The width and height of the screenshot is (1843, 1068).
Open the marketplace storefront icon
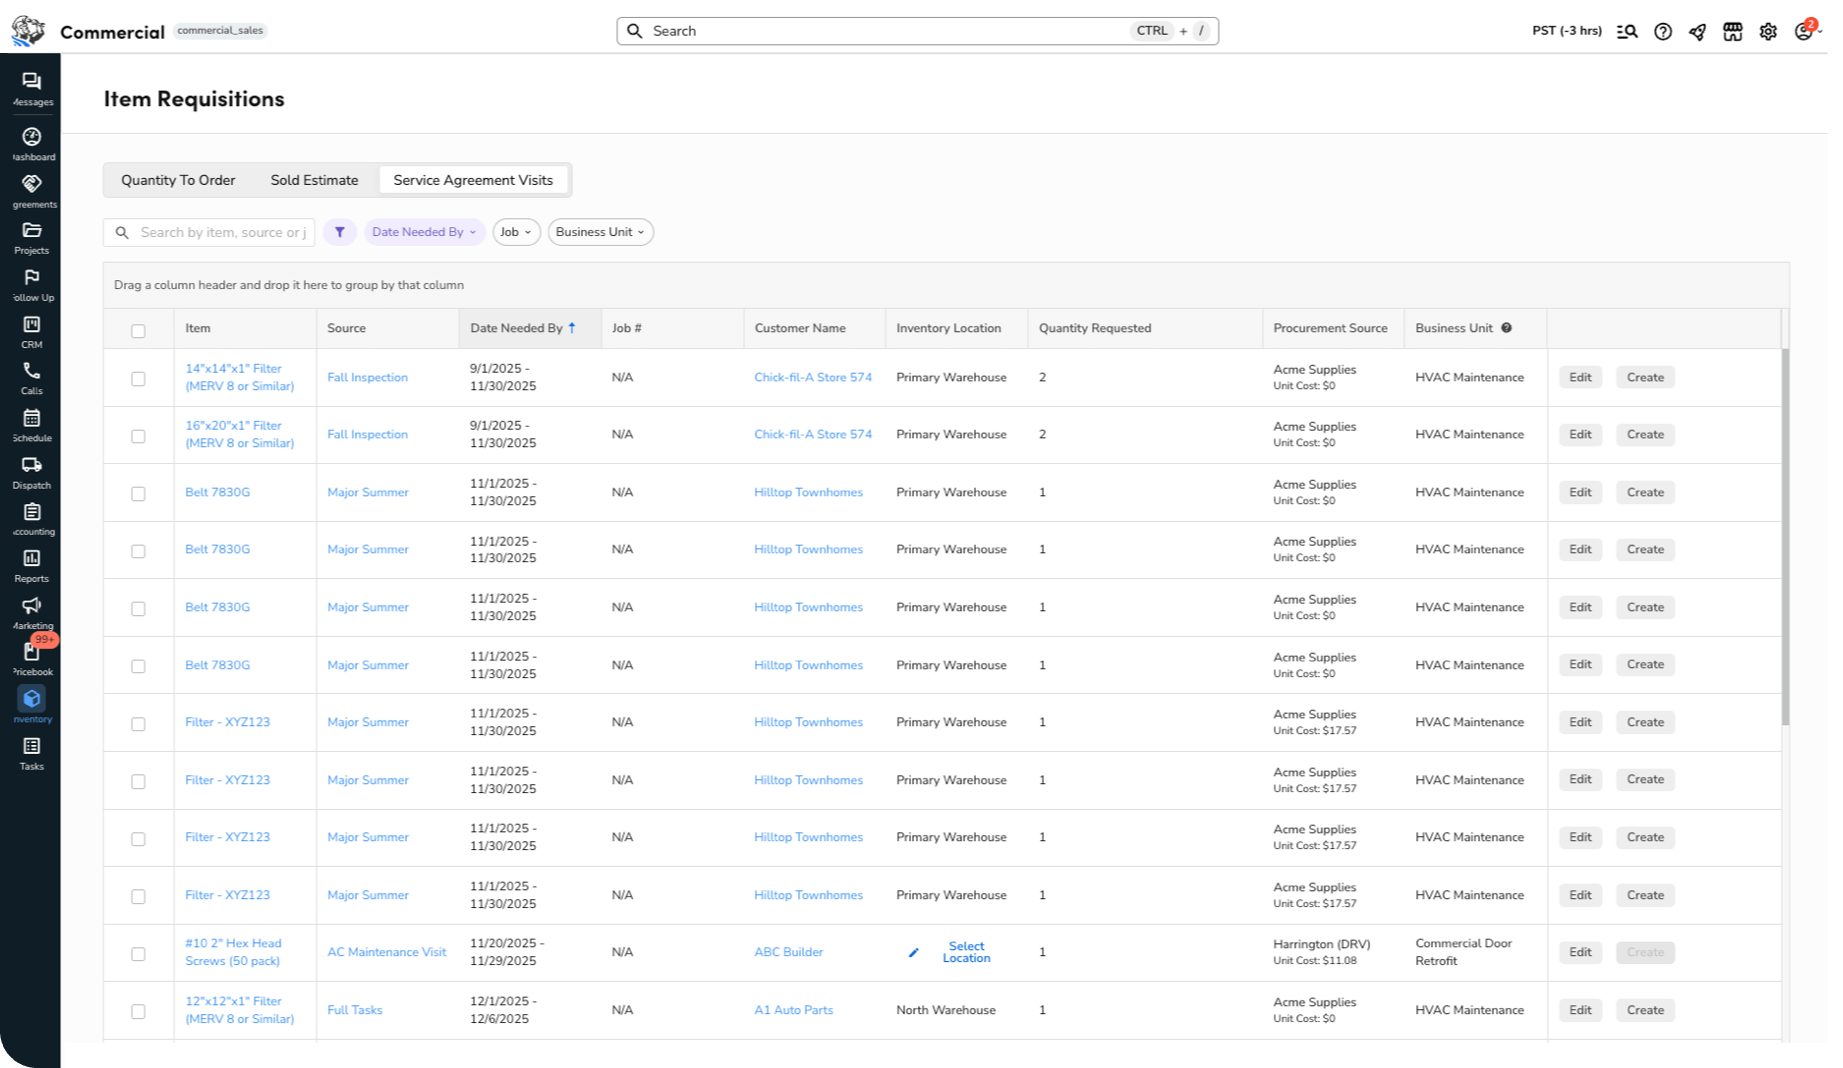(1732, 31)
